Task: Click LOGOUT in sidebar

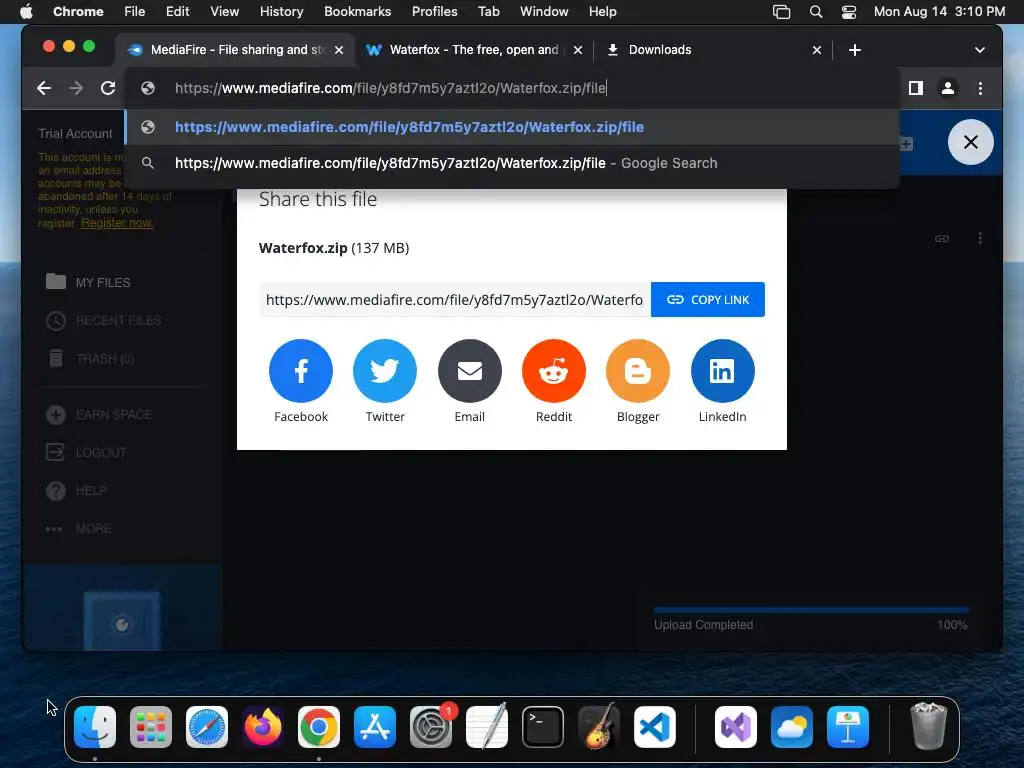Action: pyautogui.click(x=86, y=453)
